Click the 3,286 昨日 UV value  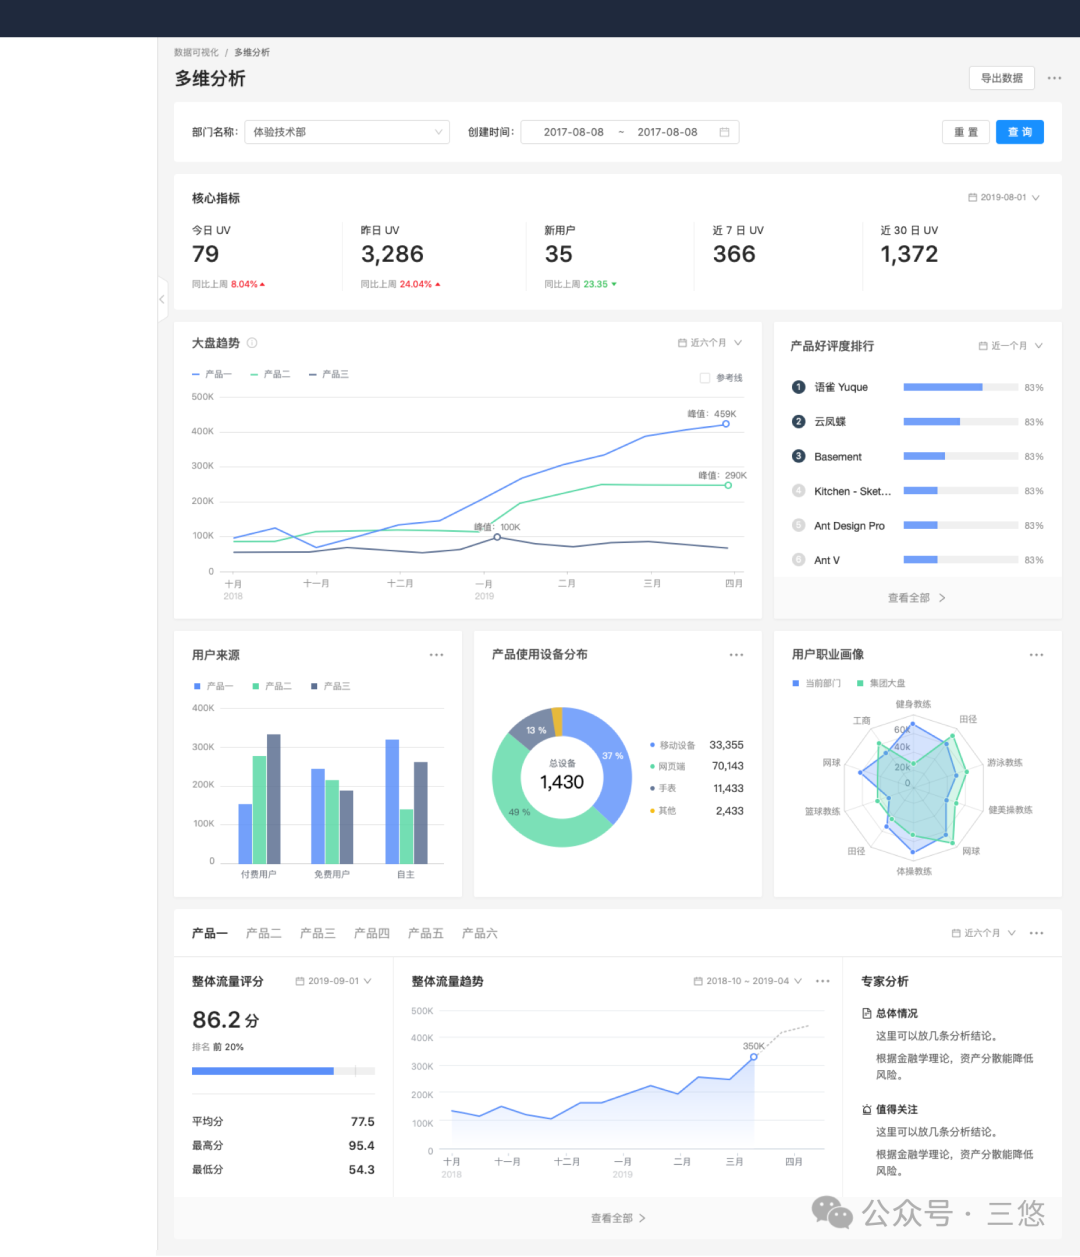(392, 254)
